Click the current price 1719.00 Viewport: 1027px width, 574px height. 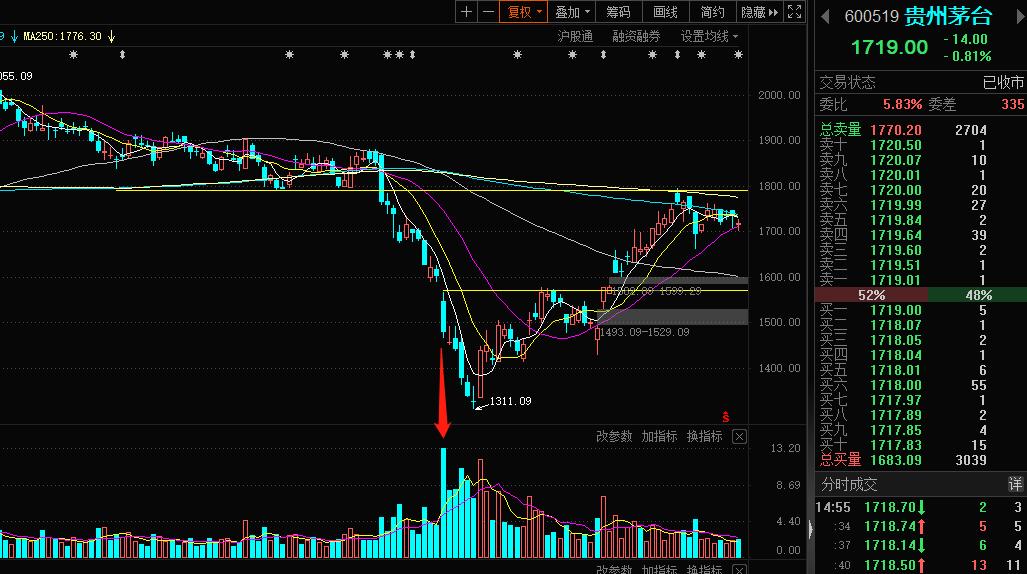point(889,47)
